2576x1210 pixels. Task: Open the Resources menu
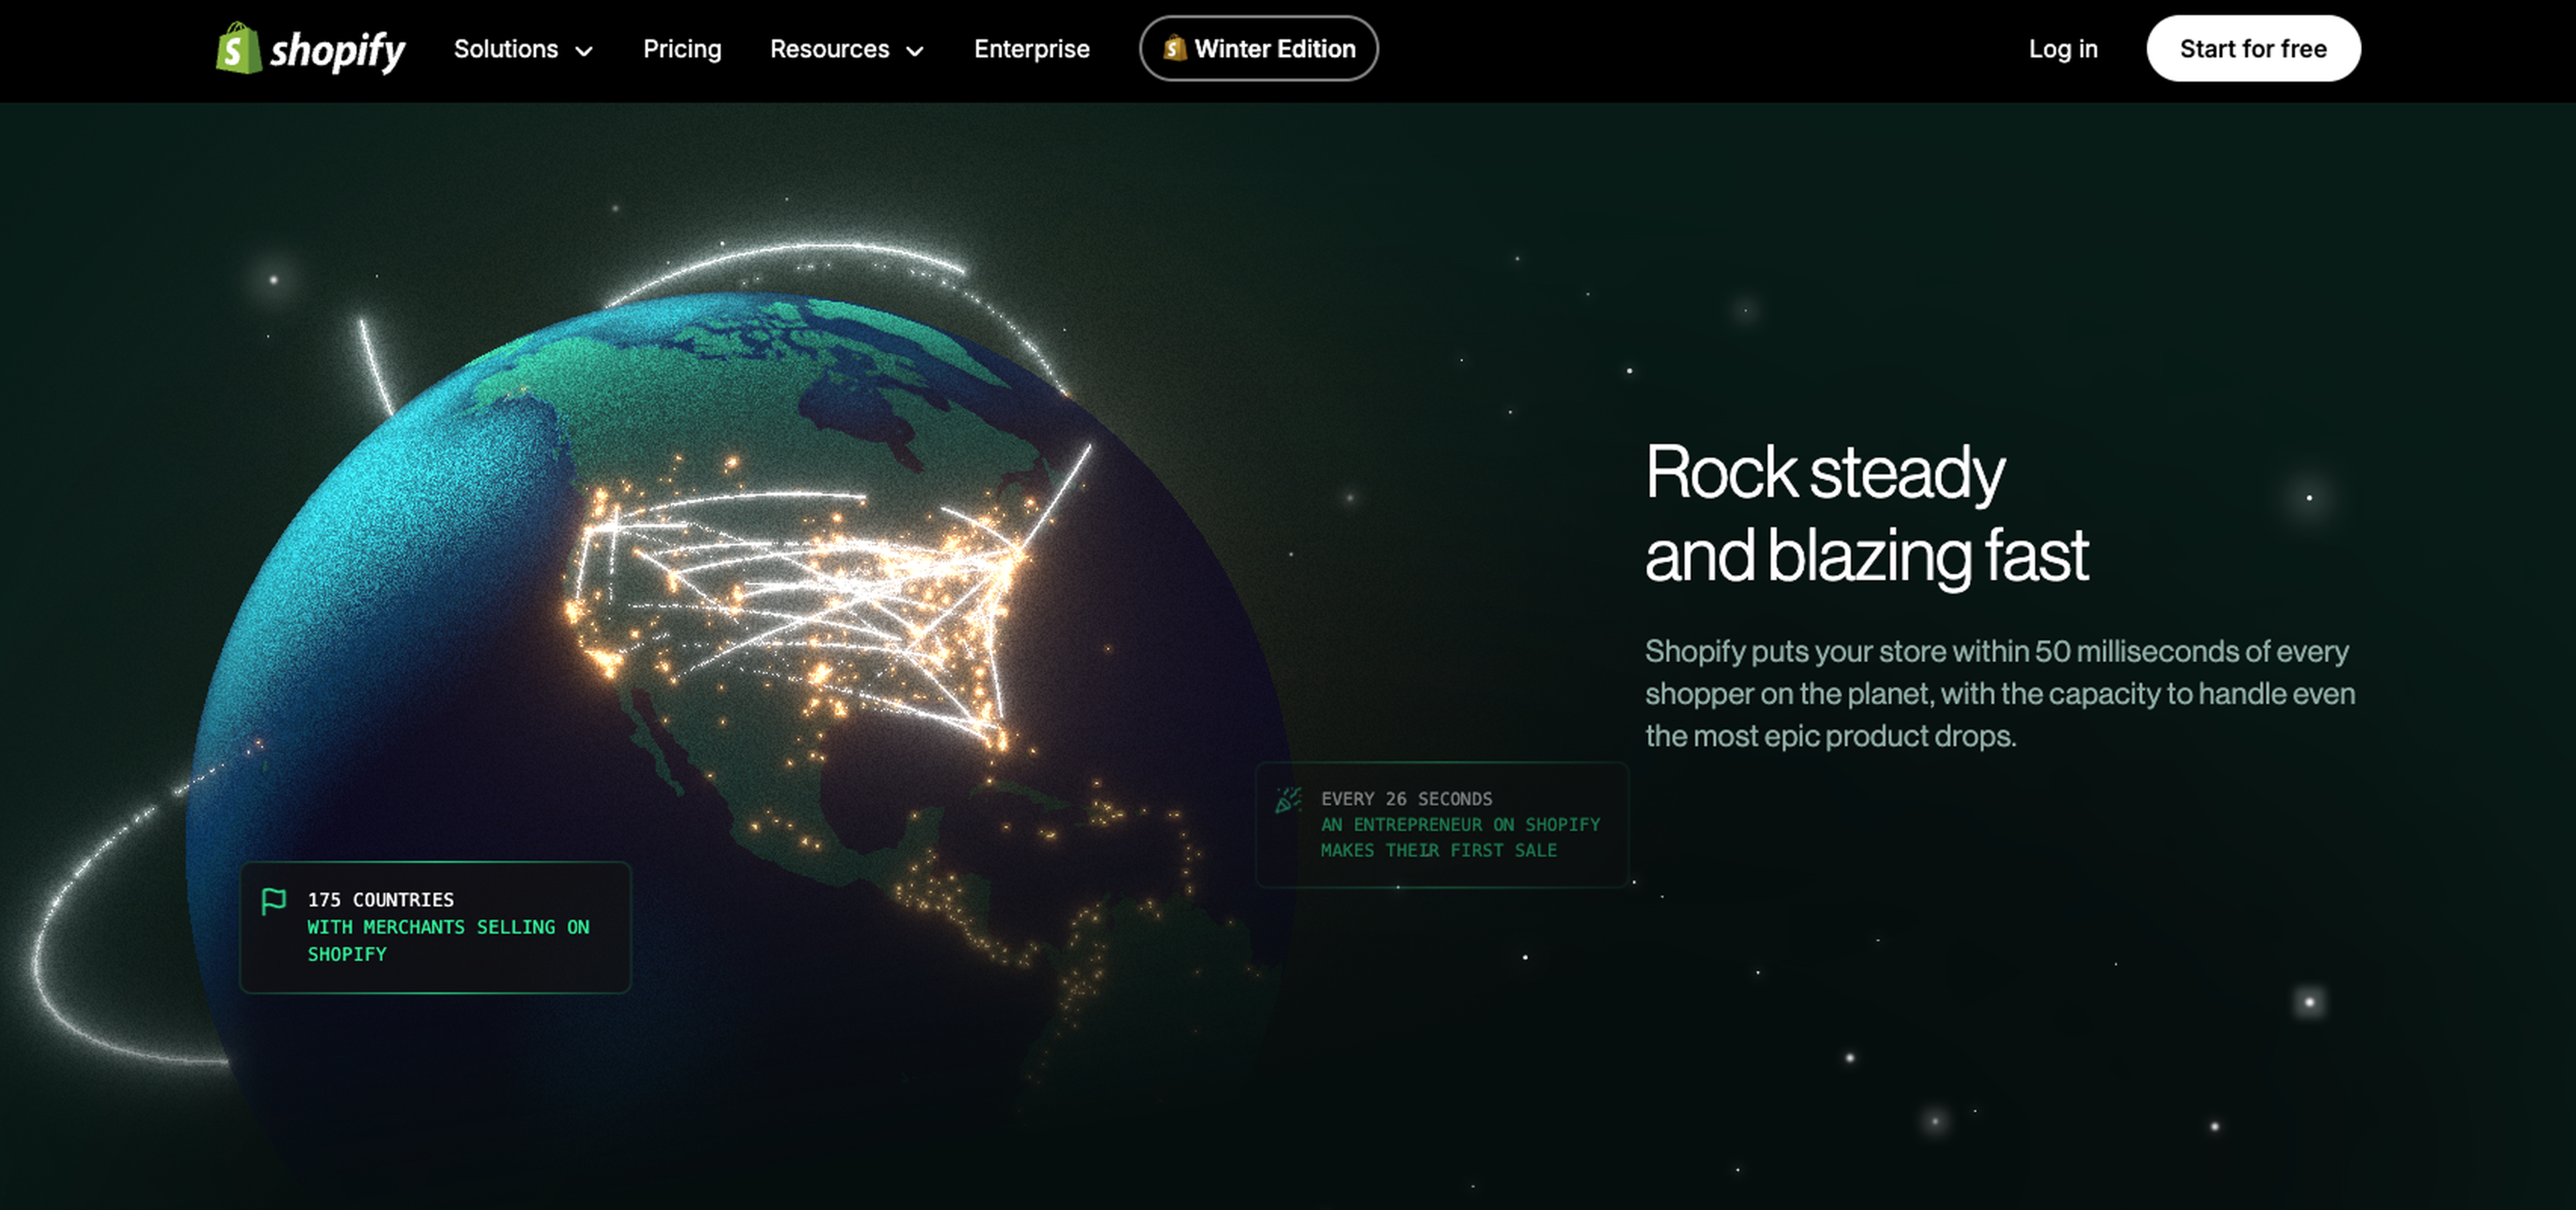(x=829, y=49)
